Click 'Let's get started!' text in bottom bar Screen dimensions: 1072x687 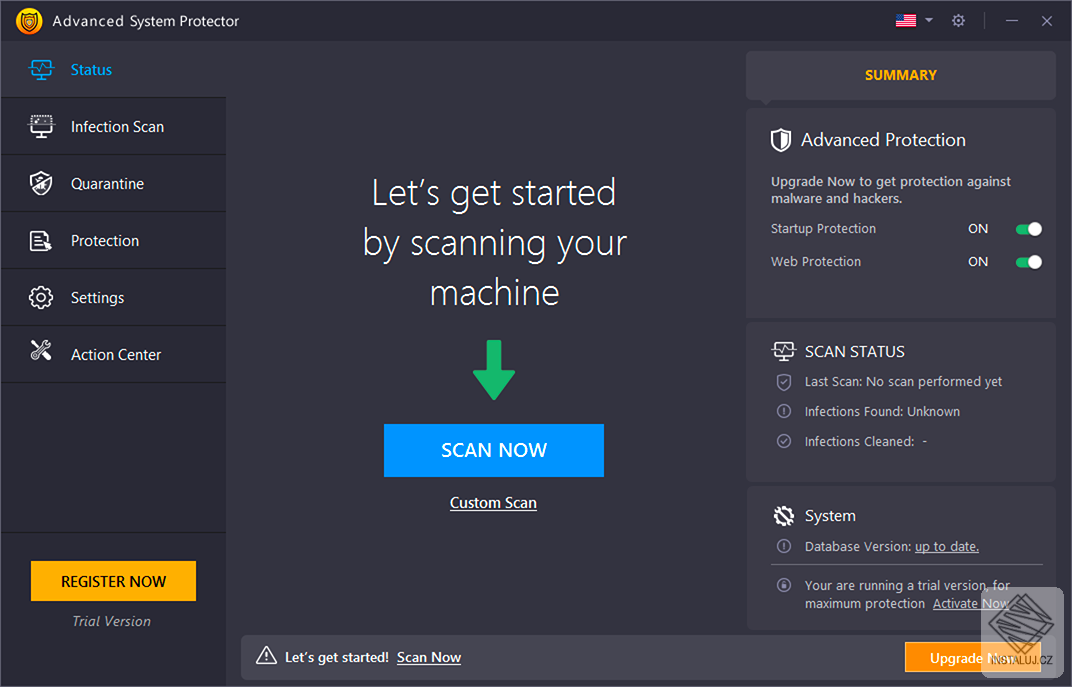[x=336, y=657]
